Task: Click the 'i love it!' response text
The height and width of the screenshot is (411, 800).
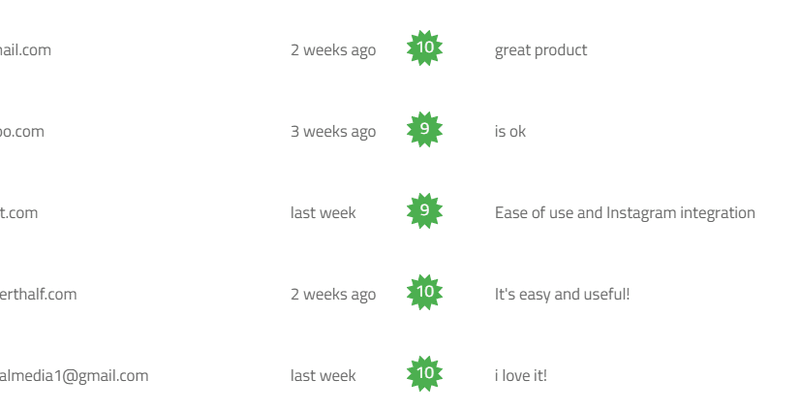Action: click(521, 376)
